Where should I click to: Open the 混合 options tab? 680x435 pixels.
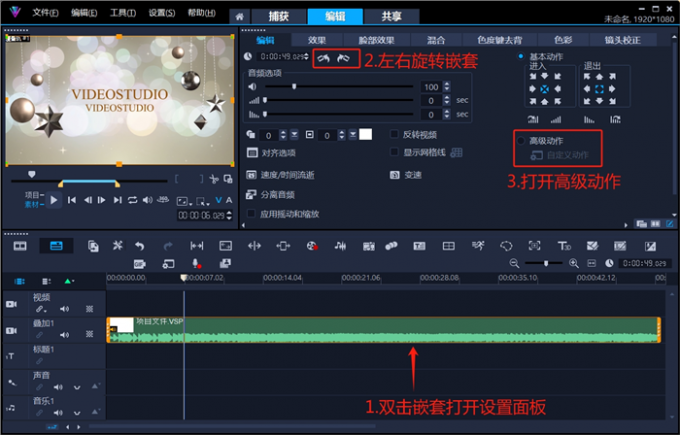point(436,40)
